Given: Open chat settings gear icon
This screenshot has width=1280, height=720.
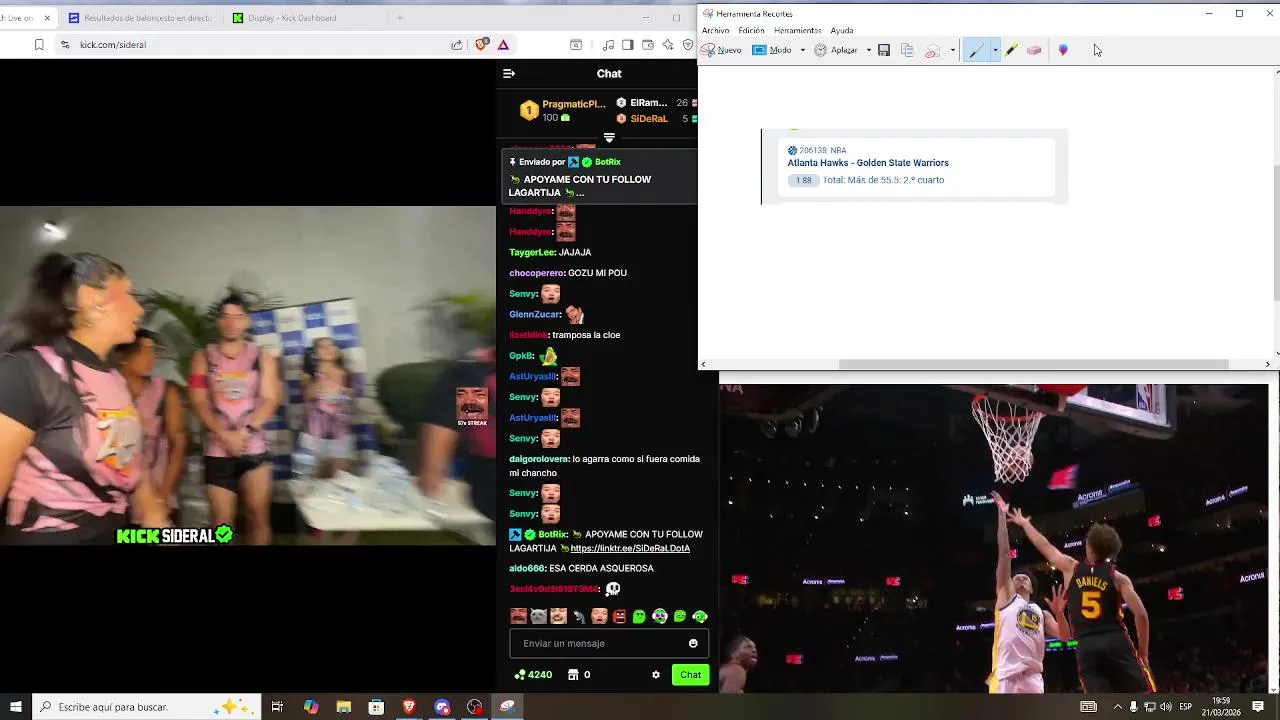Looking at the screenshot, I should [656, 675].
